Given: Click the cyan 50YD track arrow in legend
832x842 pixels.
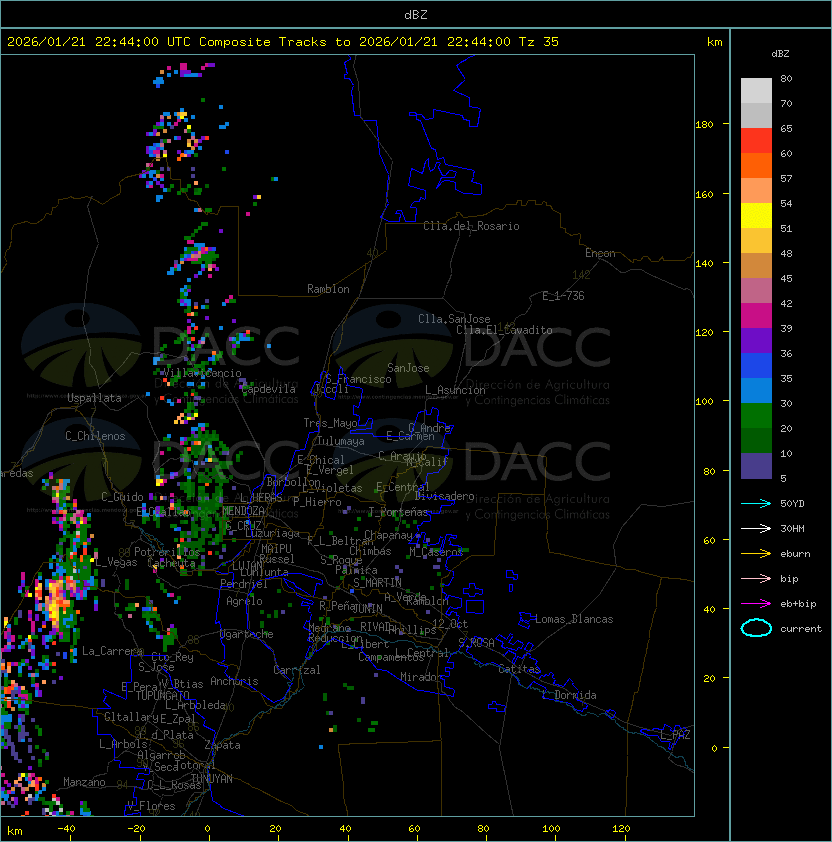Looking at the screenshot, I should 756,504.
